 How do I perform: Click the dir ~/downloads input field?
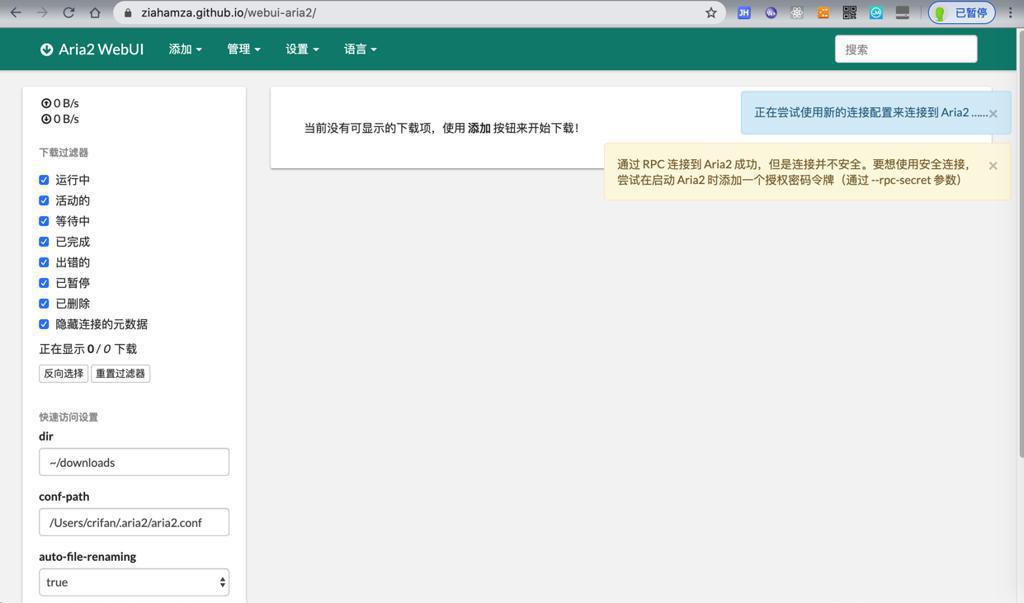pos(134,462)
